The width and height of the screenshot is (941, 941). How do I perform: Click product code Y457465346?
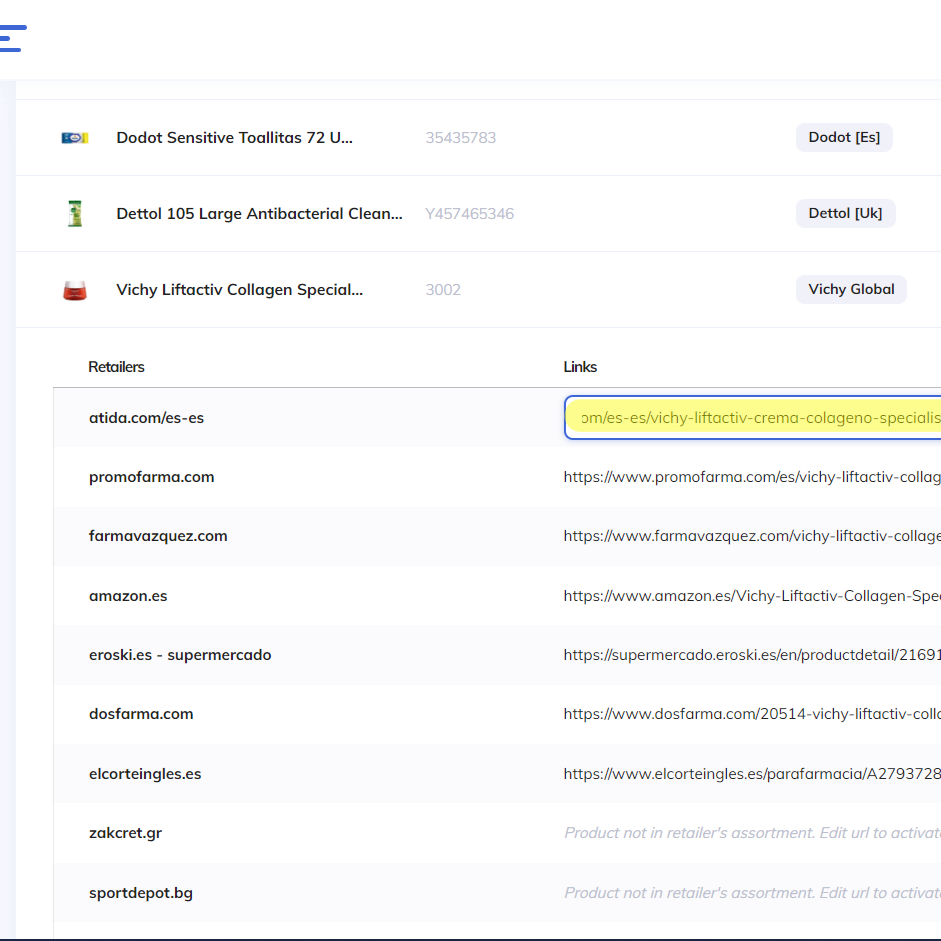click(x=469, y=214)
